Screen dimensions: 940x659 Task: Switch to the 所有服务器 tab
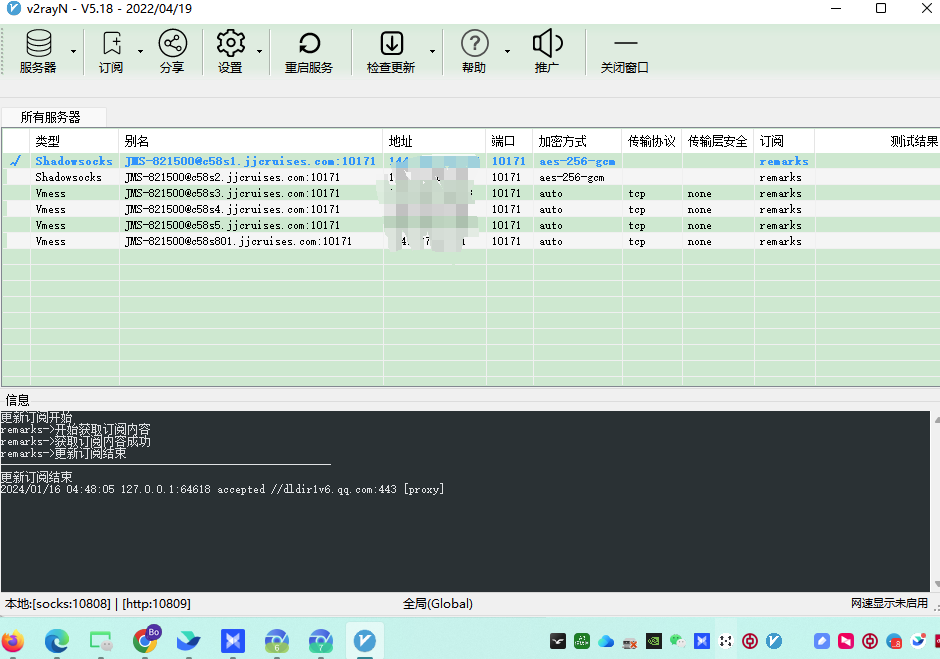(x=50, y=117)
